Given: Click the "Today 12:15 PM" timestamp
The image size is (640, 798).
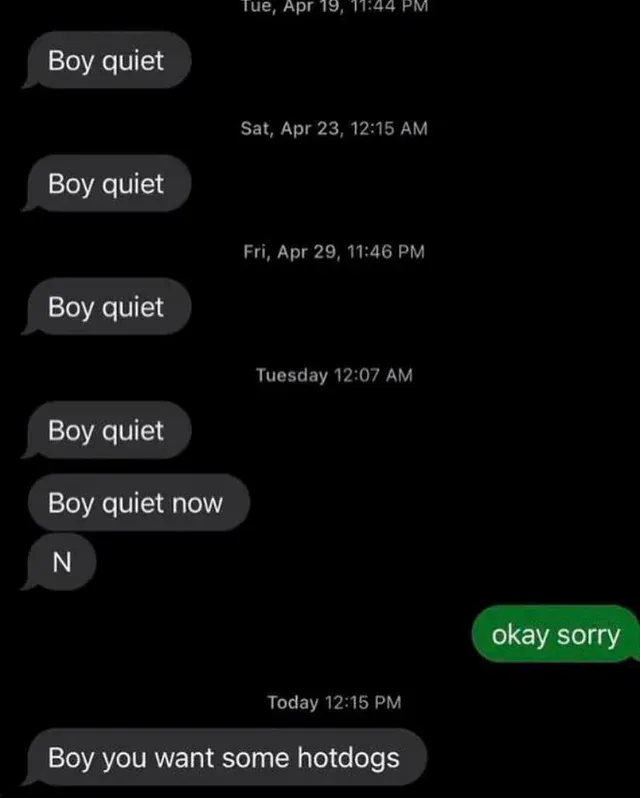Looking at the screenshot, I should [x=334, y=702].
